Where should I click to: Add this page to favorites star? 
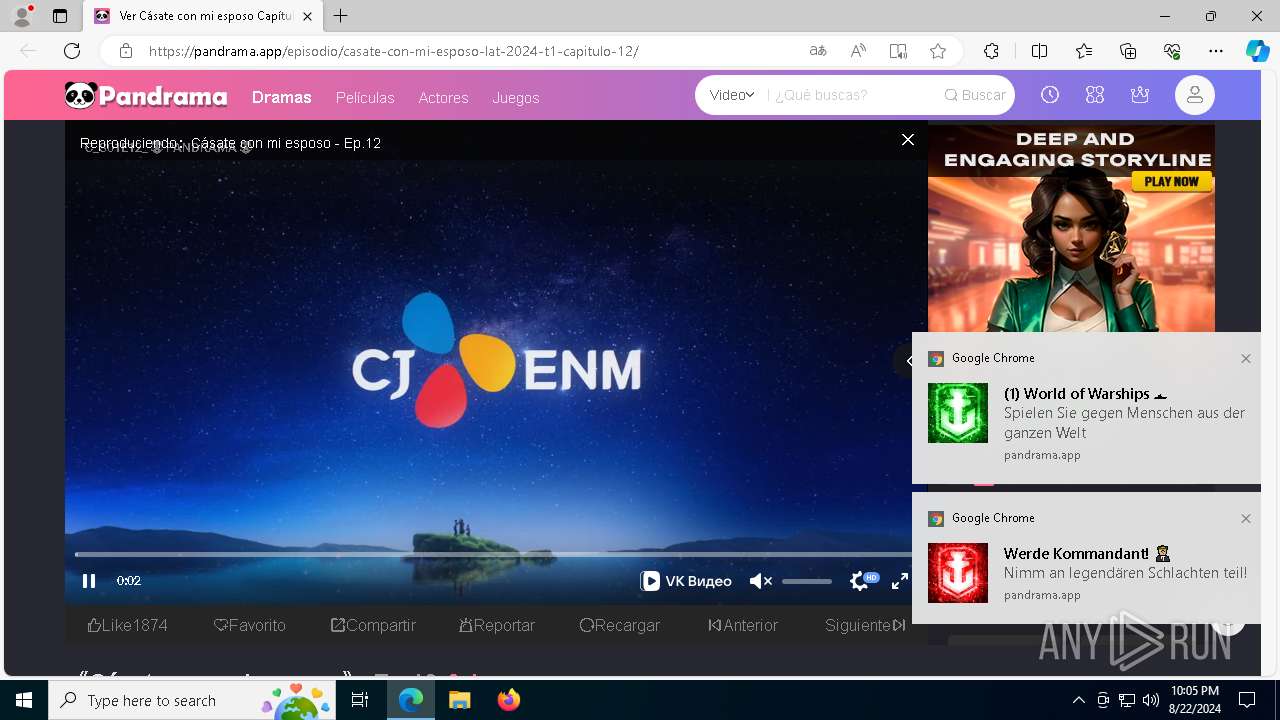pyautogui.click(x=938, y=51)
